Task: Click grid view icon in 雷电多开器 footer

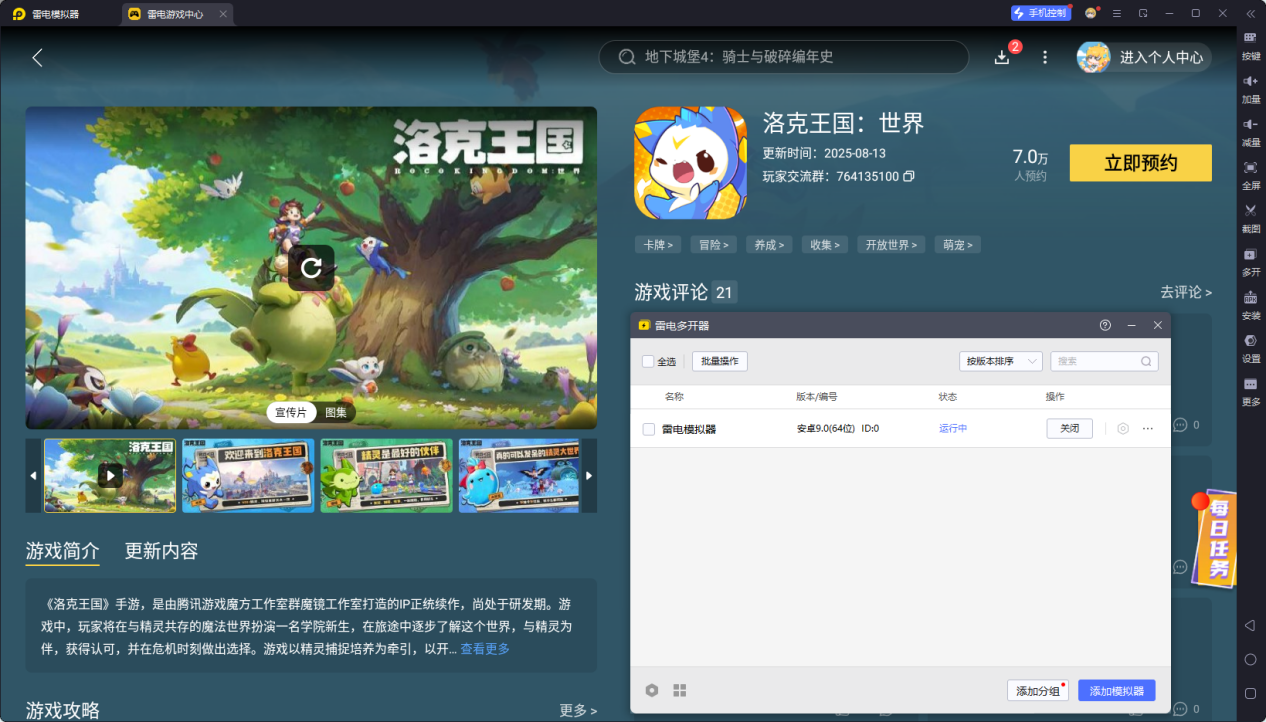Action: point(680,690)
